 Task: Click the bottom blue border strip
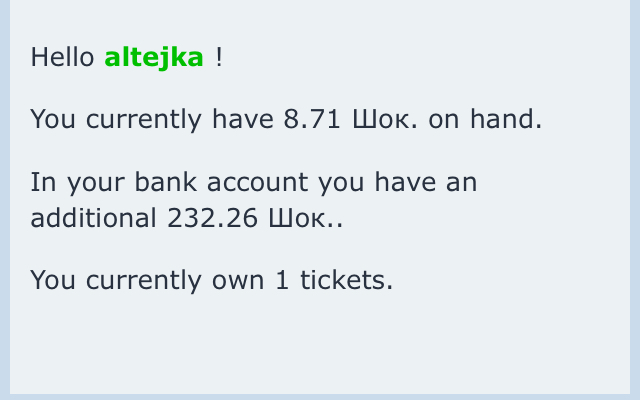coord(320,396)
